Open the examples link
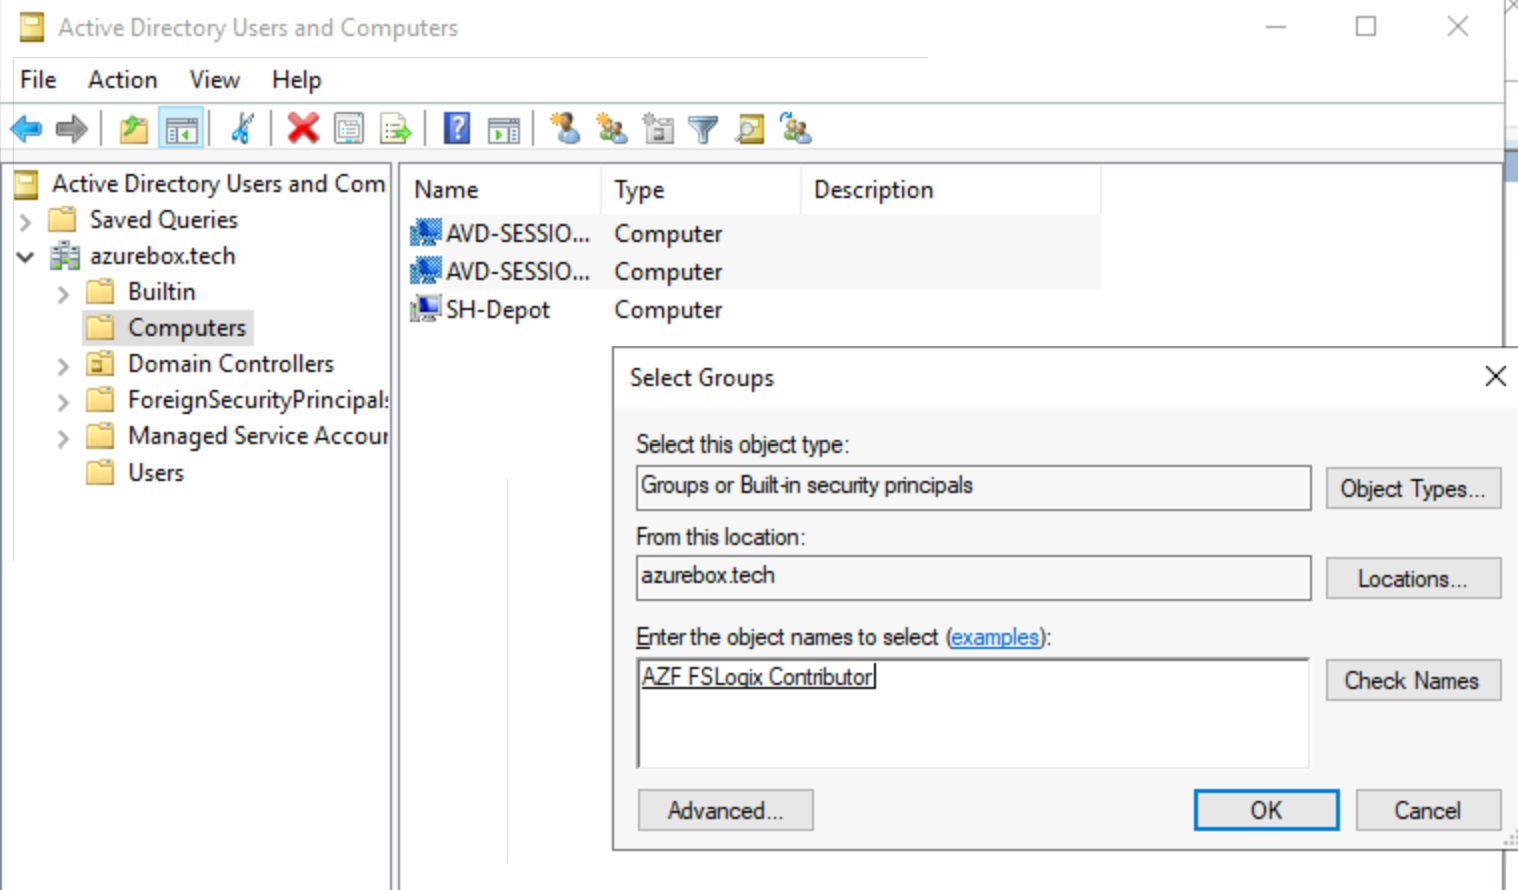 tap(995, 637)
